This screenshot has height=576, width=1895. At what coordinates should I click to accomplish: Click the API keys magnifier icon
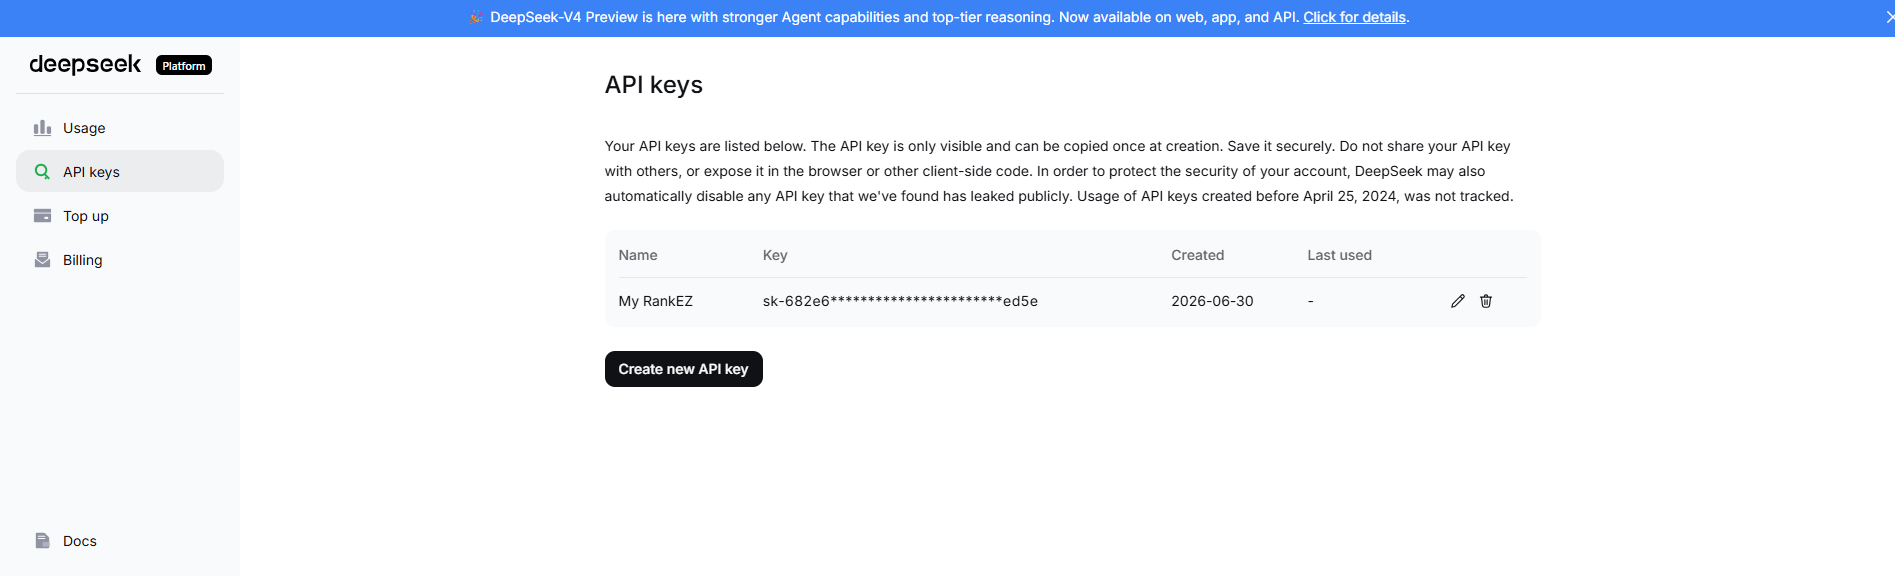click(x=42, y=172)
